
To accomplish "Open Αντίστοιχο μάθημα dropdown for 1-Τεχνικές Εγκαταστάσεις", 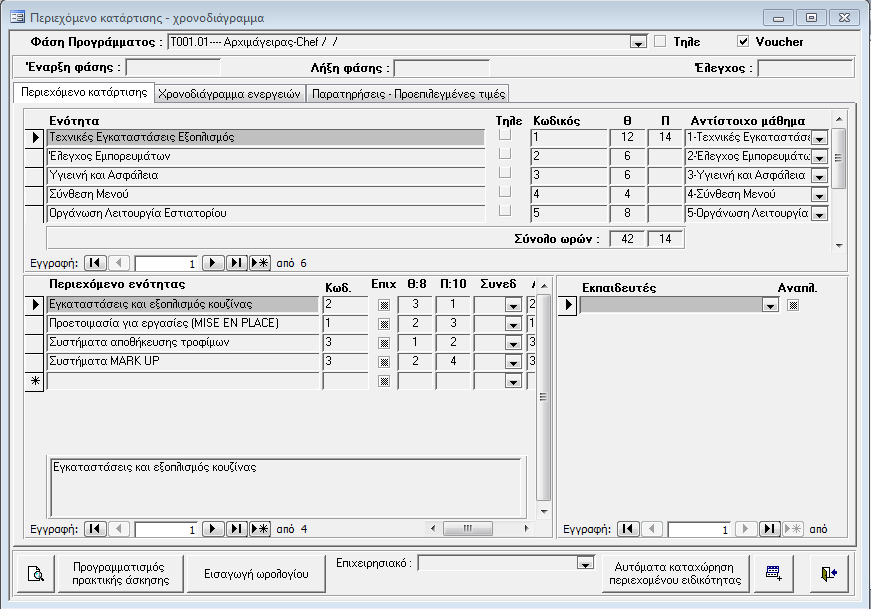I will coord(819,138).
